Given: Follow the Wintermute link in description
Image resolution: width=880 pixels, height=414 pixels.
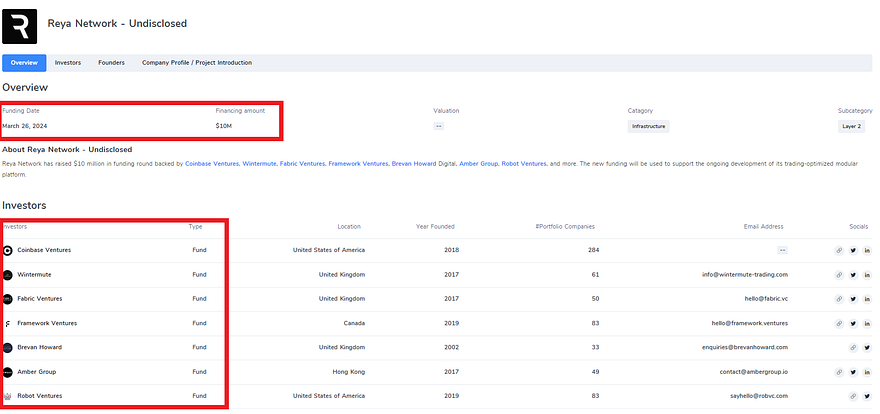Looking at the screenshot, I should point(259,164).
